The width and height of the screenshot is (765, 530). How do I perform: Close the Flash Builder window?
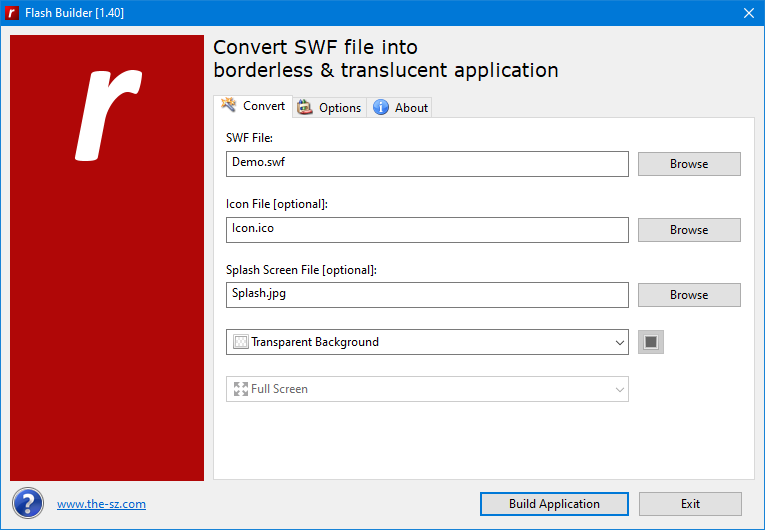coord(749,13)
